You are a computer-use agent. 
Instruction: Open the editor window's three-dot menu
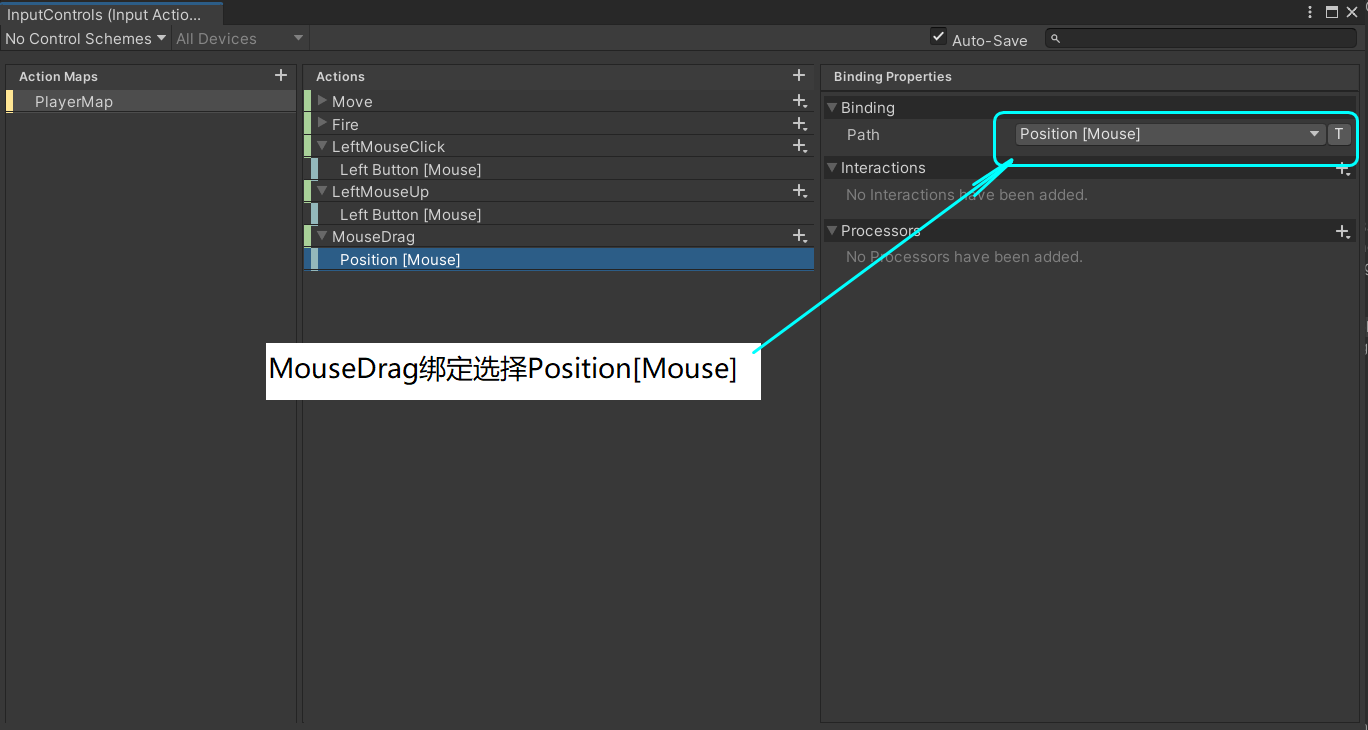(x=1310, y=12)
